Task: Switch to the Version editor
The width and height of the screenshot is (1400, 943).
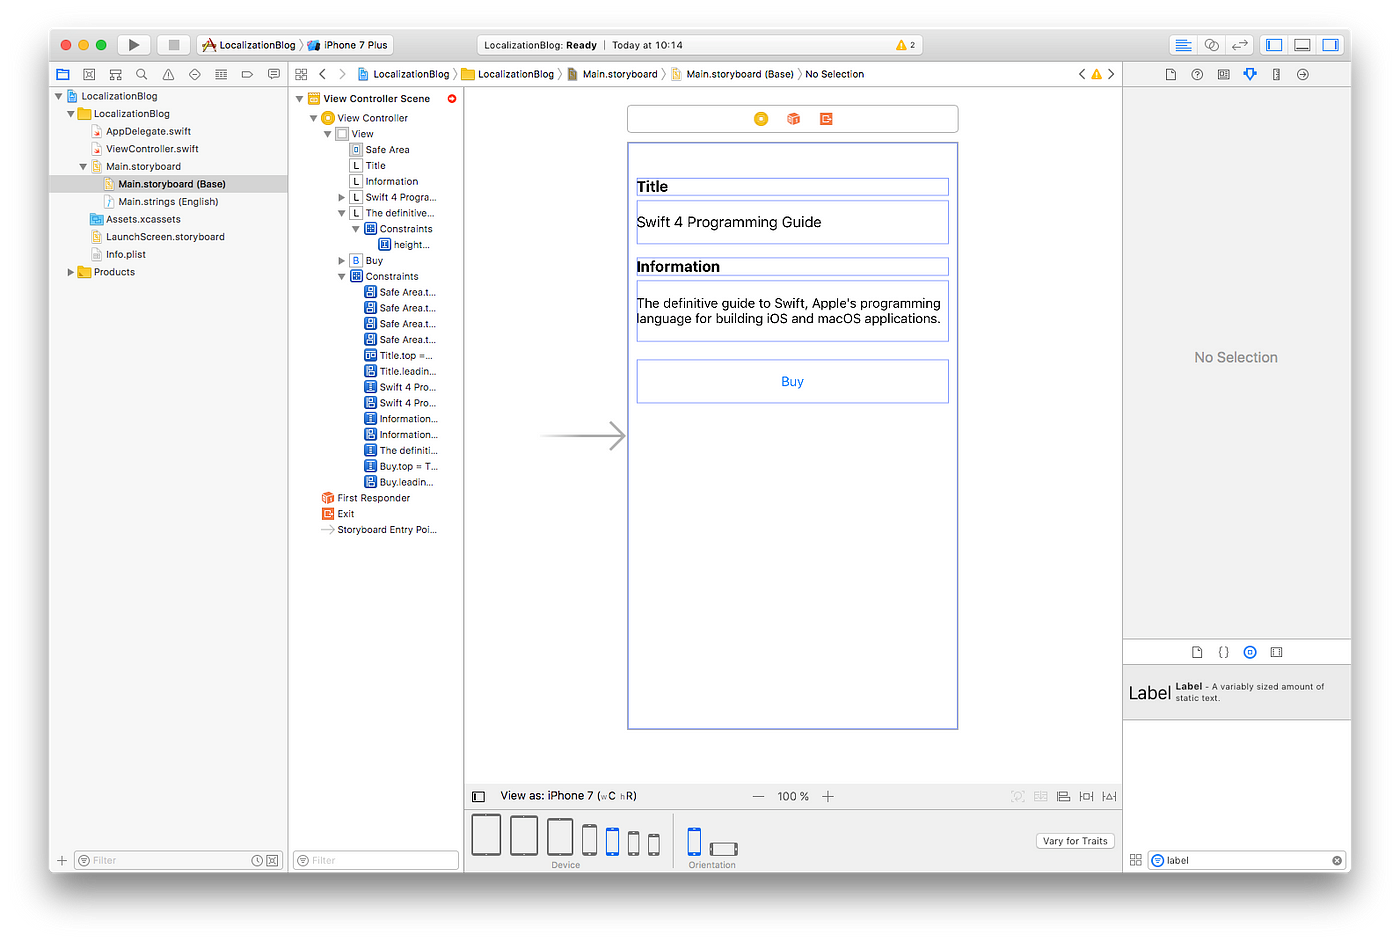Action: pos(1240,45)
